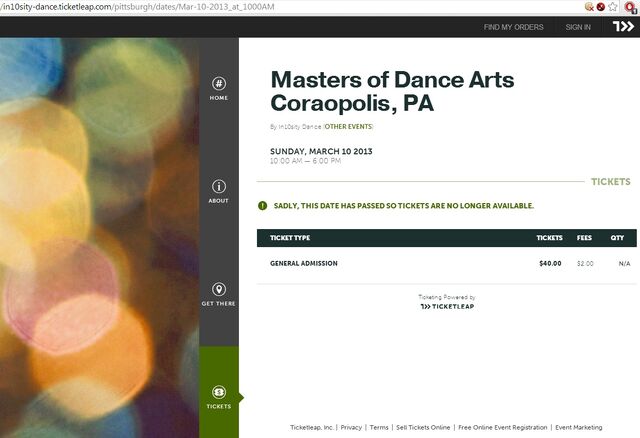Image resolution: width=640 pixels, height=438 pixels.
Task: Click the colorful bokeh event image
Action: pos(99,238)
